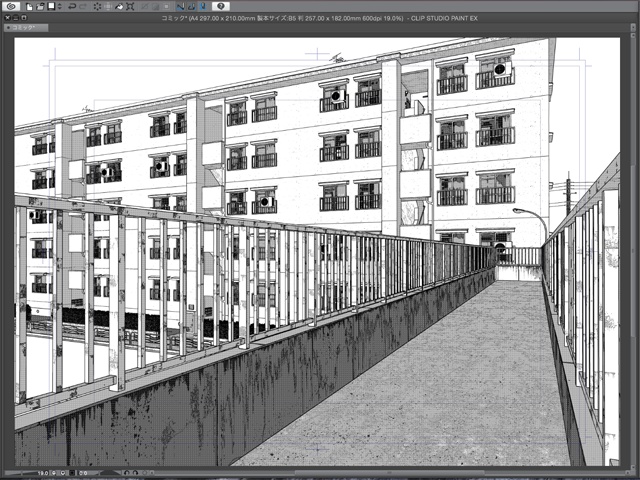Undo the last action
Viewport: 640px width, 480px height.
(72, 6)
